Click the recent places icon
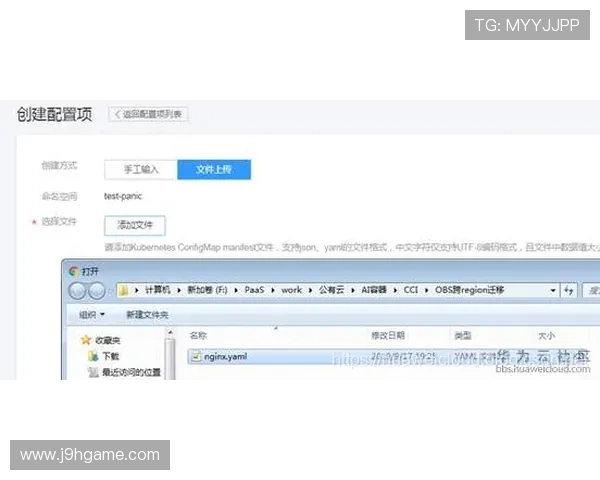Image resolution: width=600 pixels, height=480 pixels. point(93,372)
